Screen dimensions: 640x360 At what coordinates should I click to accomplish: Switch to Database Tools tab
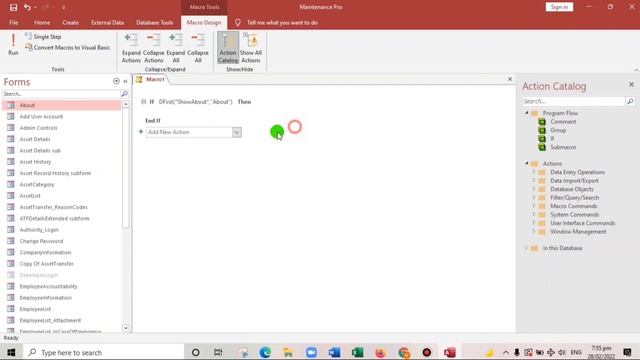click(155, 22)
